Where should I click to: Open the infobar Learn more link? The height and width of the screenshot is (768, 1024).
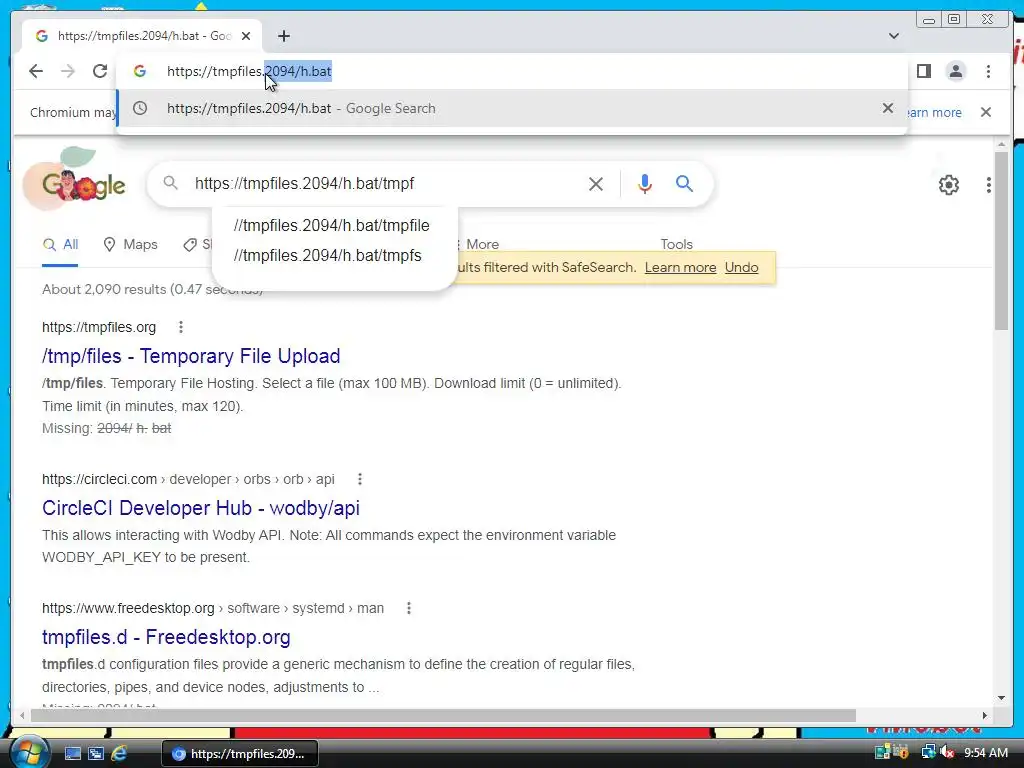coord(935,112)
